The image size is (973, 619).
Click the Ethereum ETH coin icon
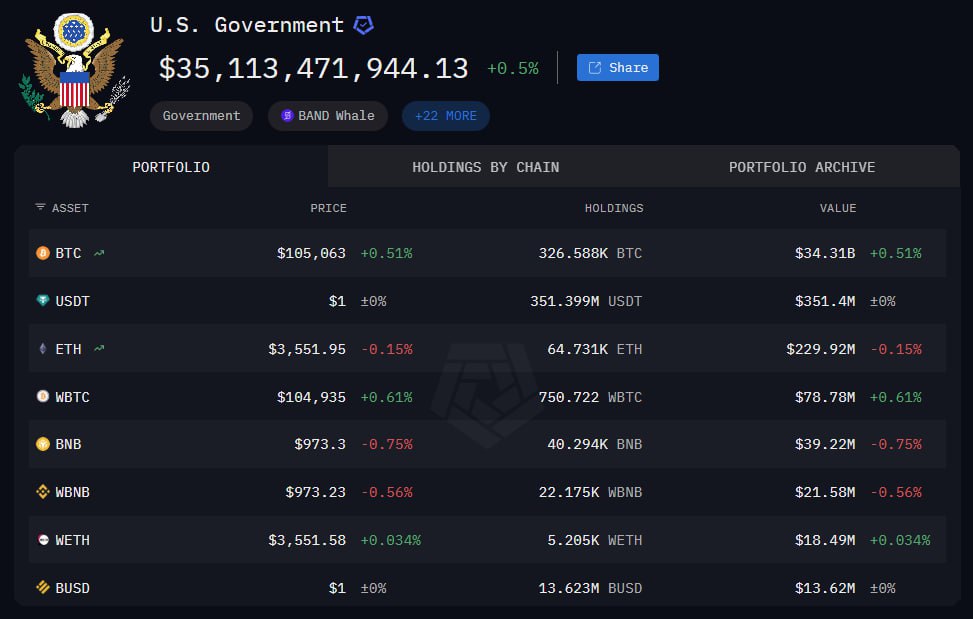click(x=42, y=349)
